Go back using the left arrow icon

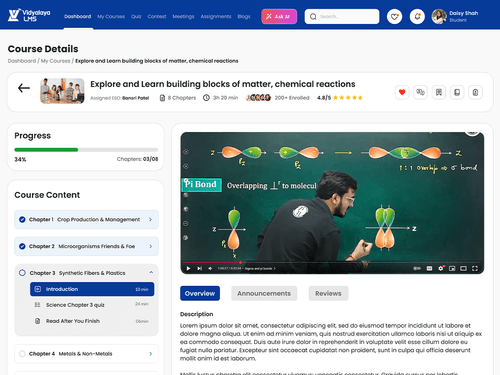click(x=24, y=88)
